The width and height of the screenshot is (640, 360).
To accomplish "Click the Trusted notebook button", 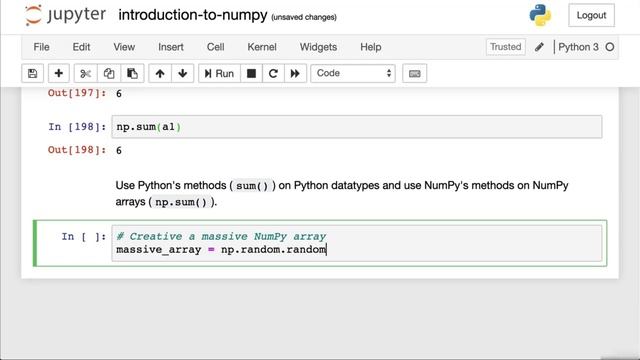I will pos(506,47).
